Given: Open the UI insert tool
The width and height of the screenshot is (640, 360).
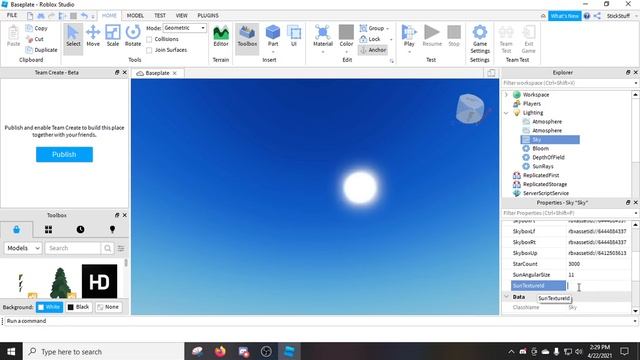Looking at the screenshot, I should (294, 36).
